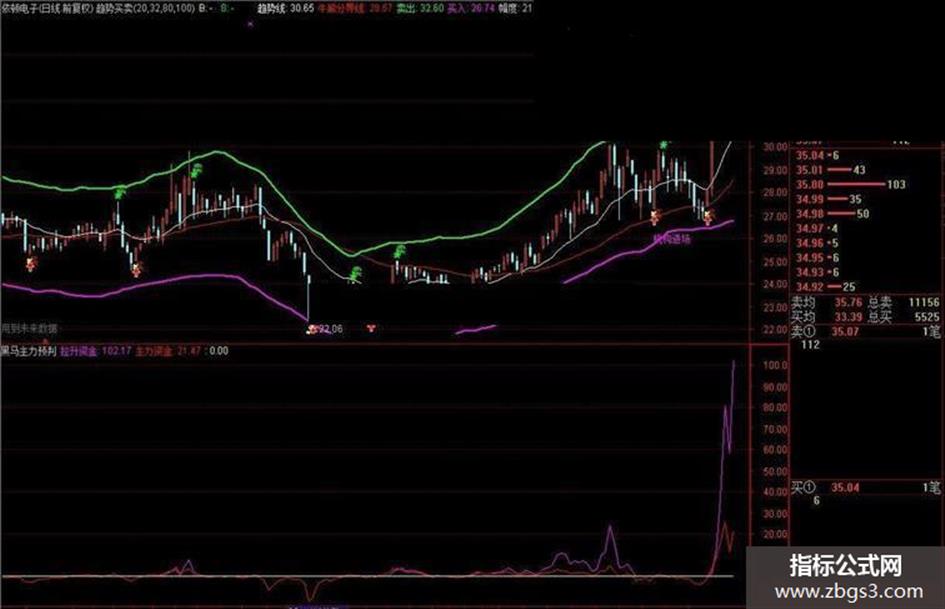Click the 买入 26.74 header value

[471, 8]
